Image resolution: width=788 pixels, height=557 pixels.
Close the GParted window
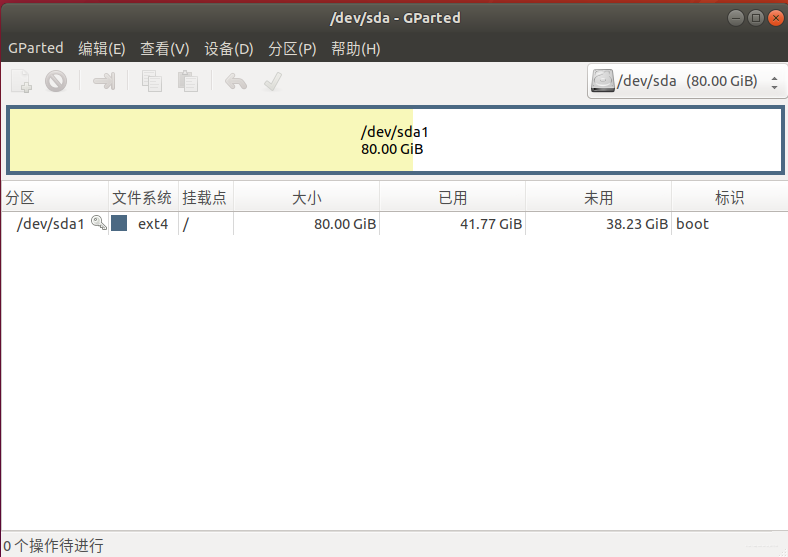point(776,19)
